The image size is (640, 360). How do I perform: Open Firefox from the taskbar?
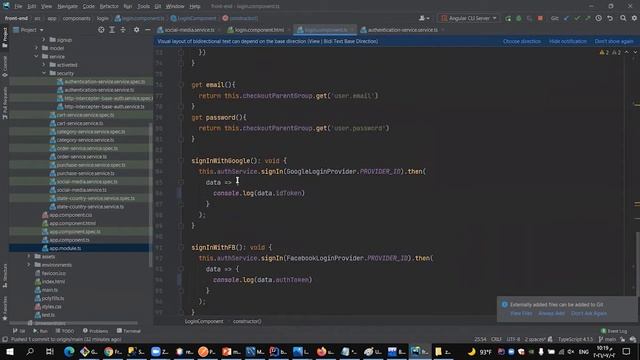(325, 351)
